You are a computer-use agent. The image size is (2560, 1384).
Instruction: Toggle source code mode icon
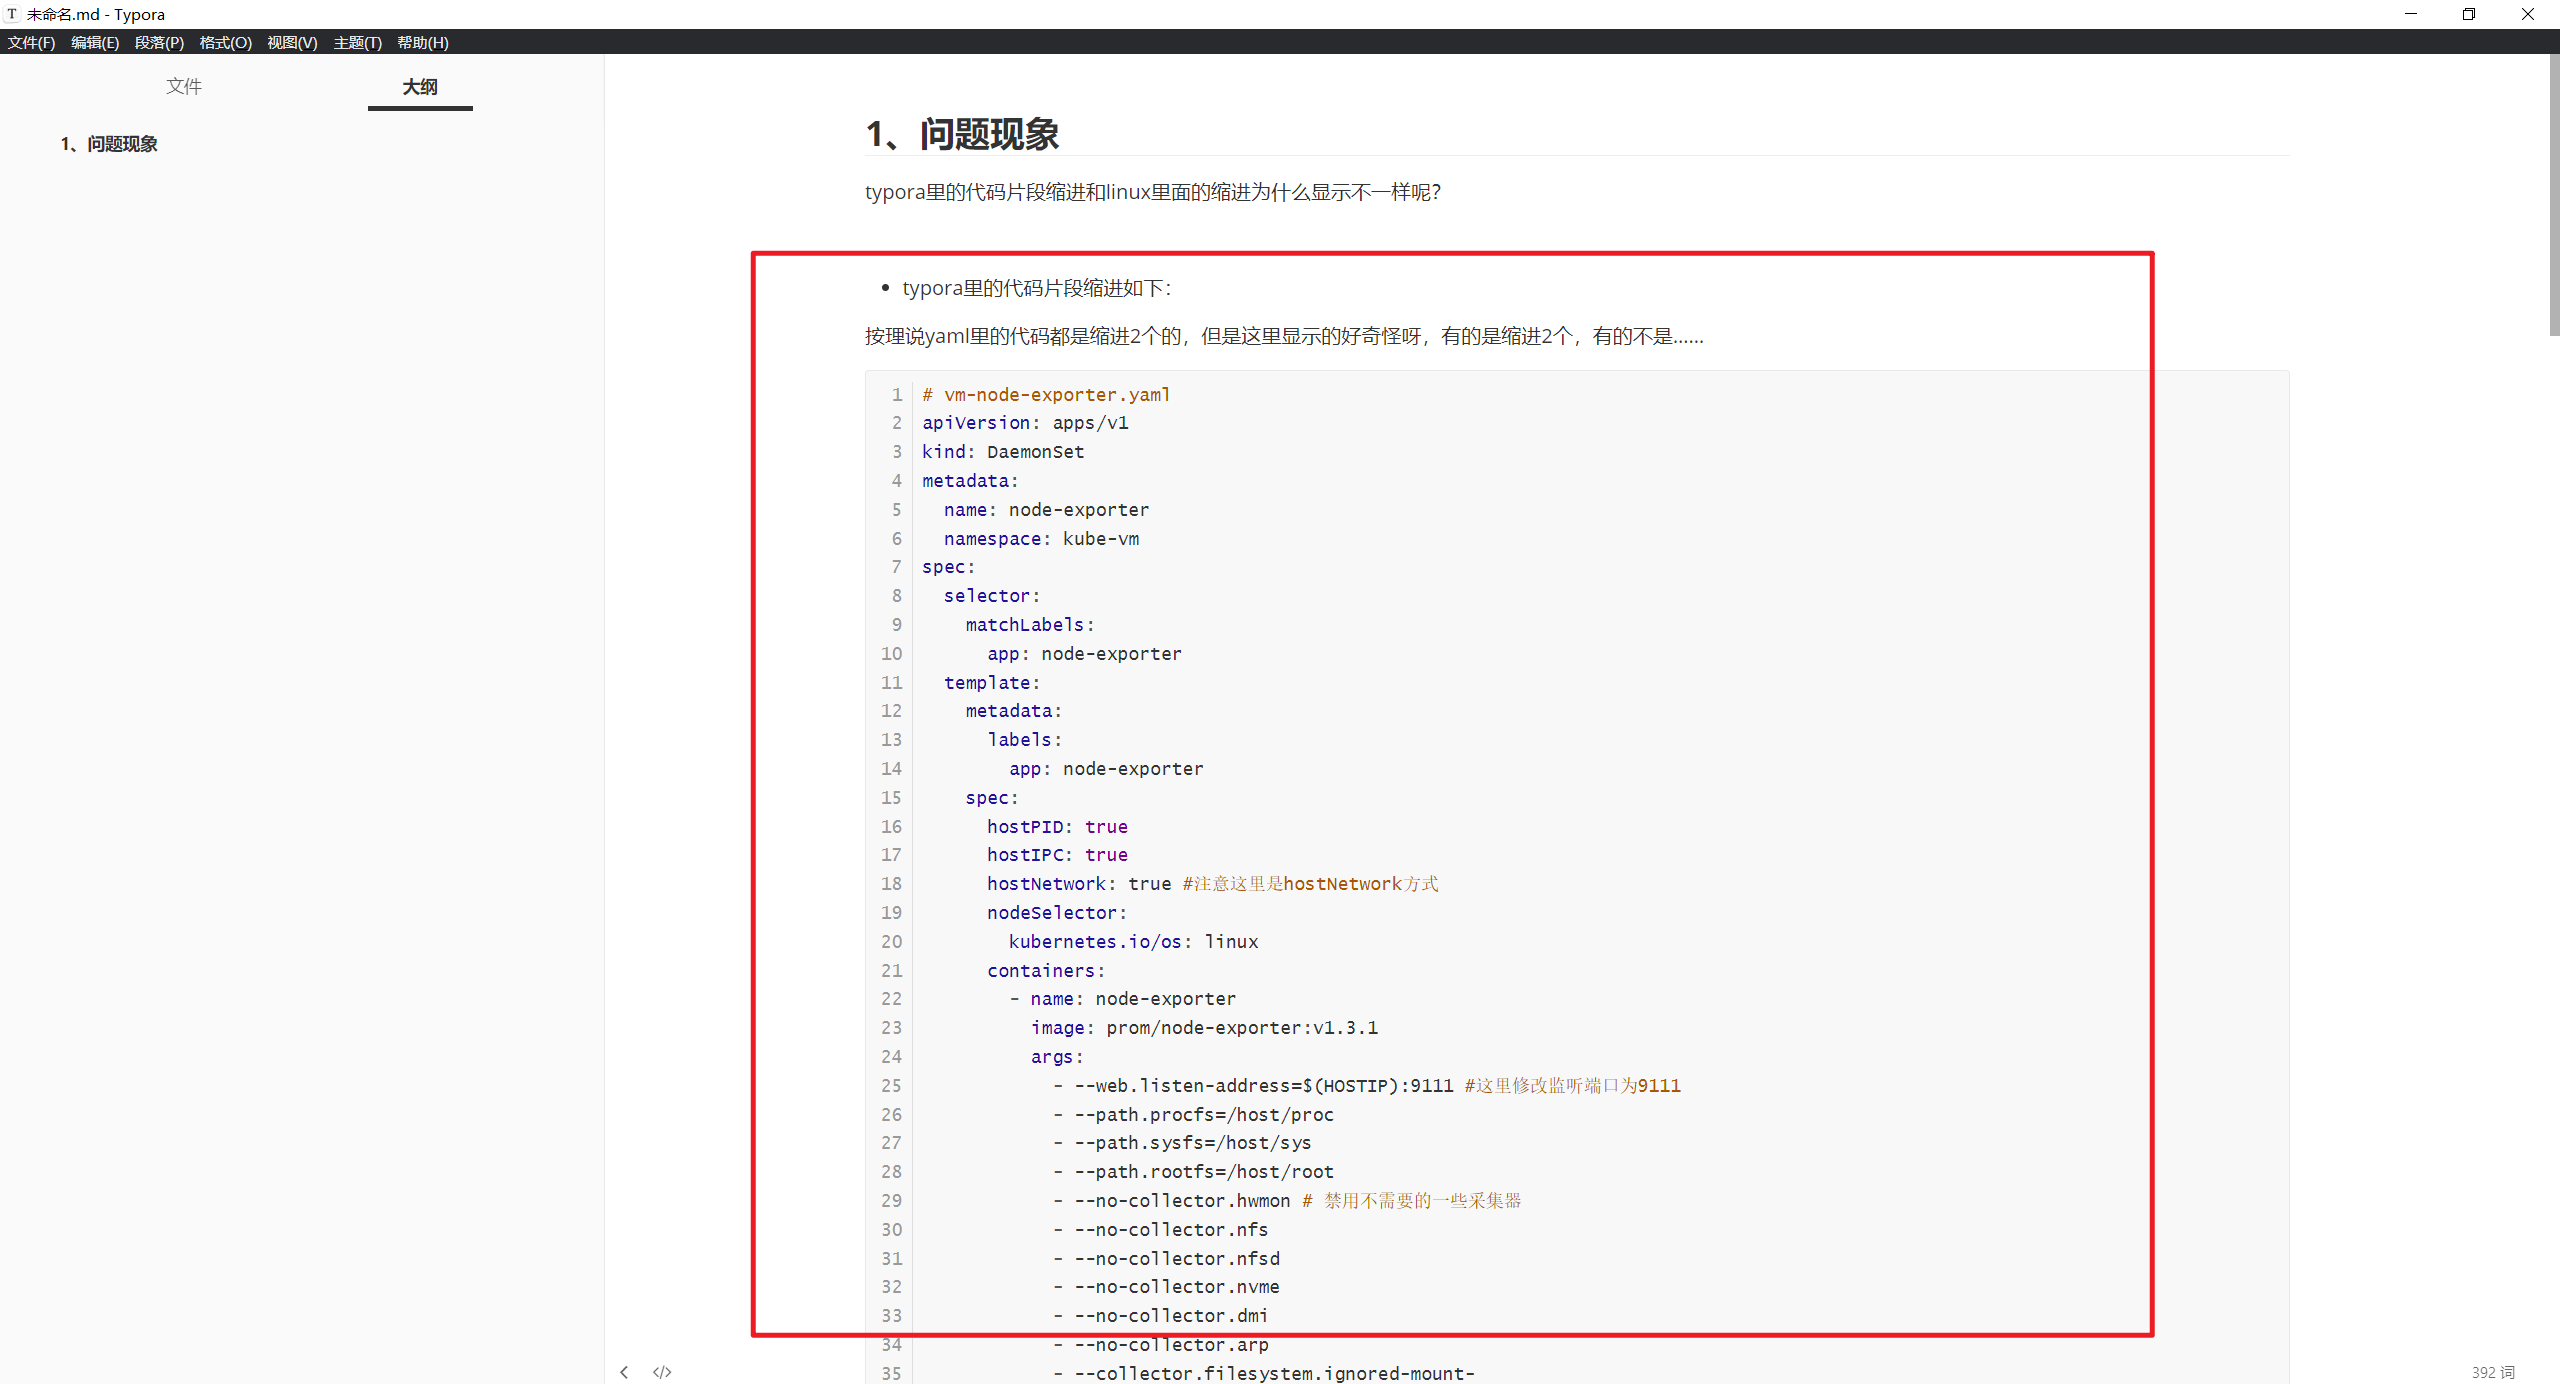click(x=662, y=1372)
